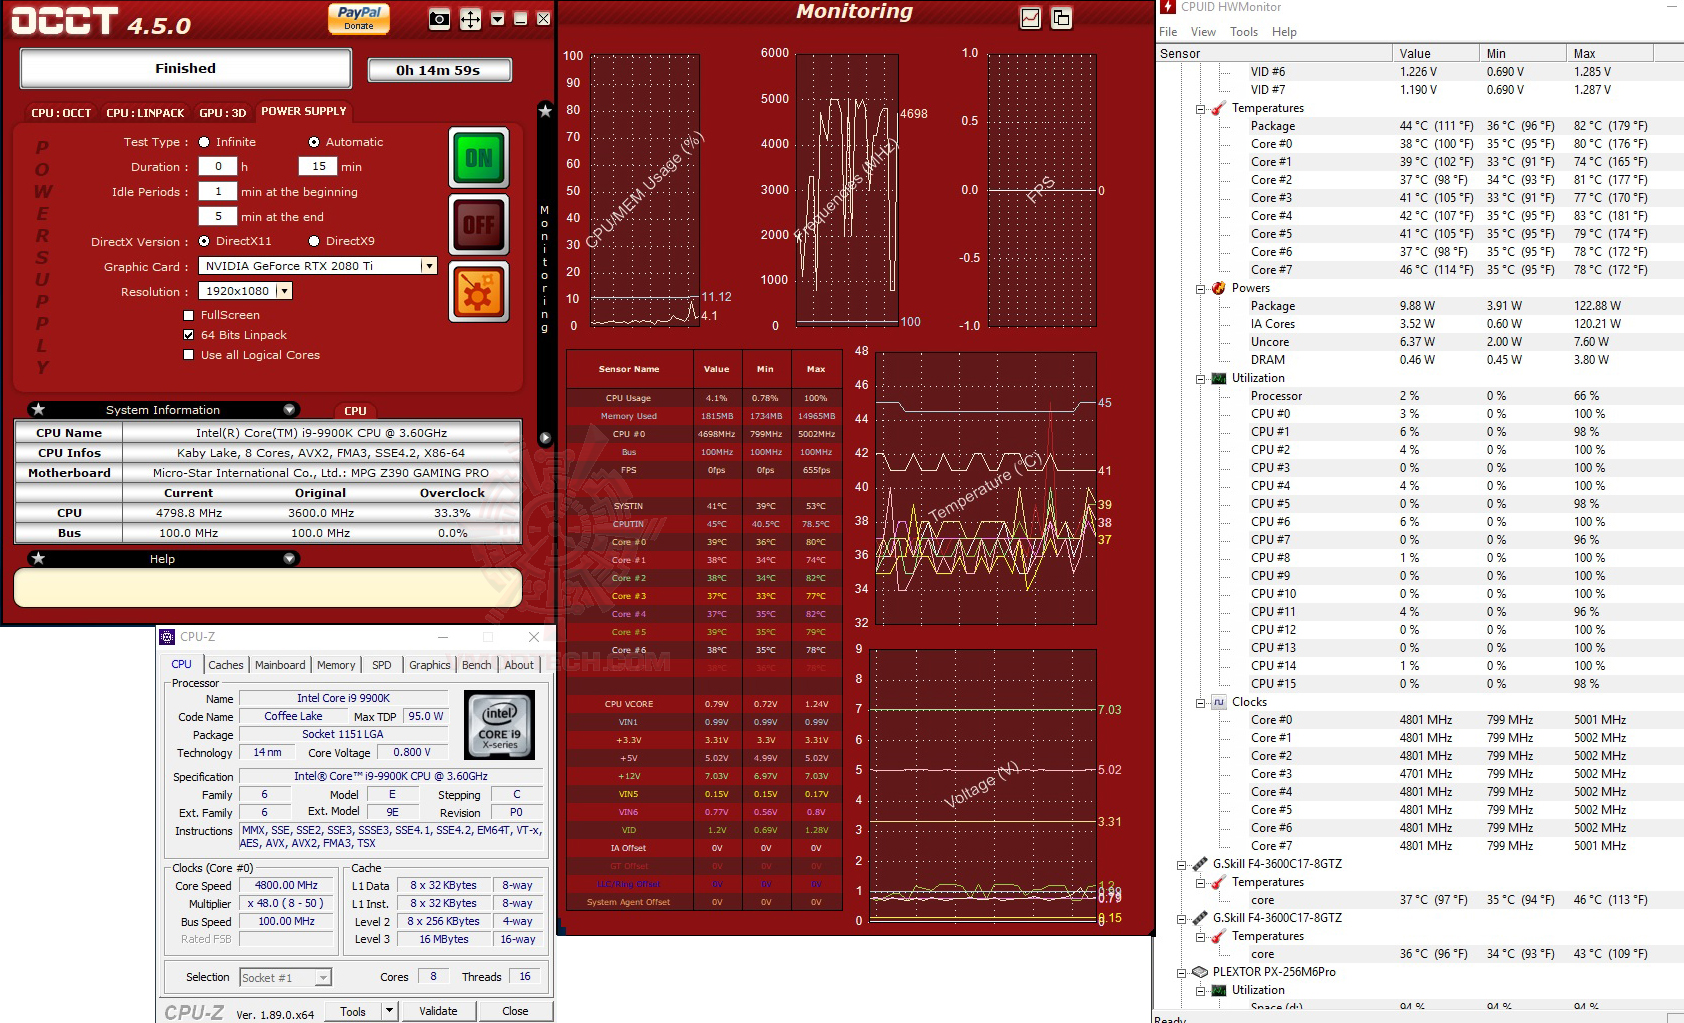The image size is (1684, 1023).
Task: Switch to the GPU:3D tab in OCCT
Action: [222, 112]
